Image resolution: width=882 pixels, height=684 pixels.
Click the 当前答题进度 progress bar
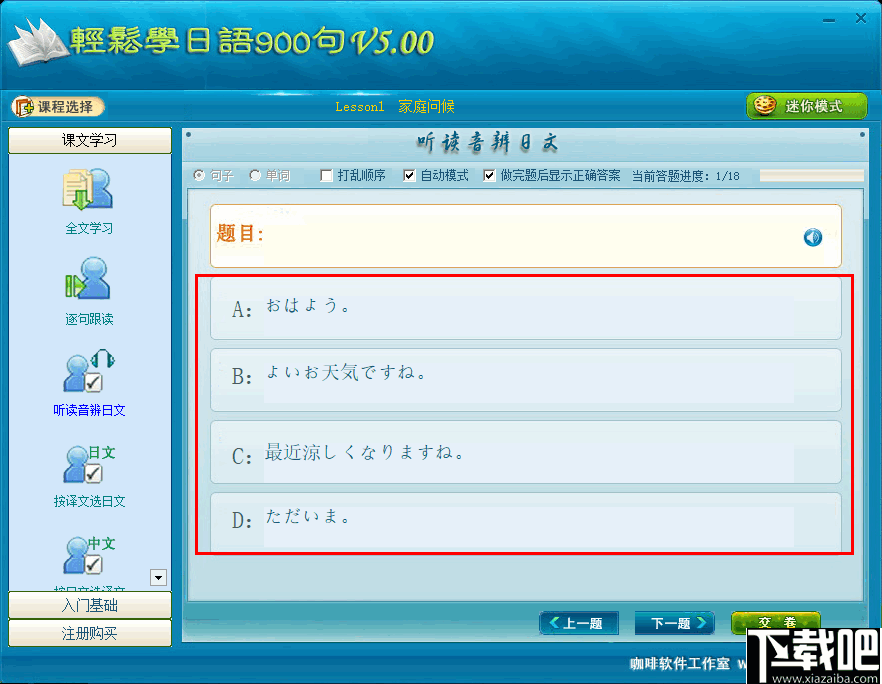[x=811, y=175]
